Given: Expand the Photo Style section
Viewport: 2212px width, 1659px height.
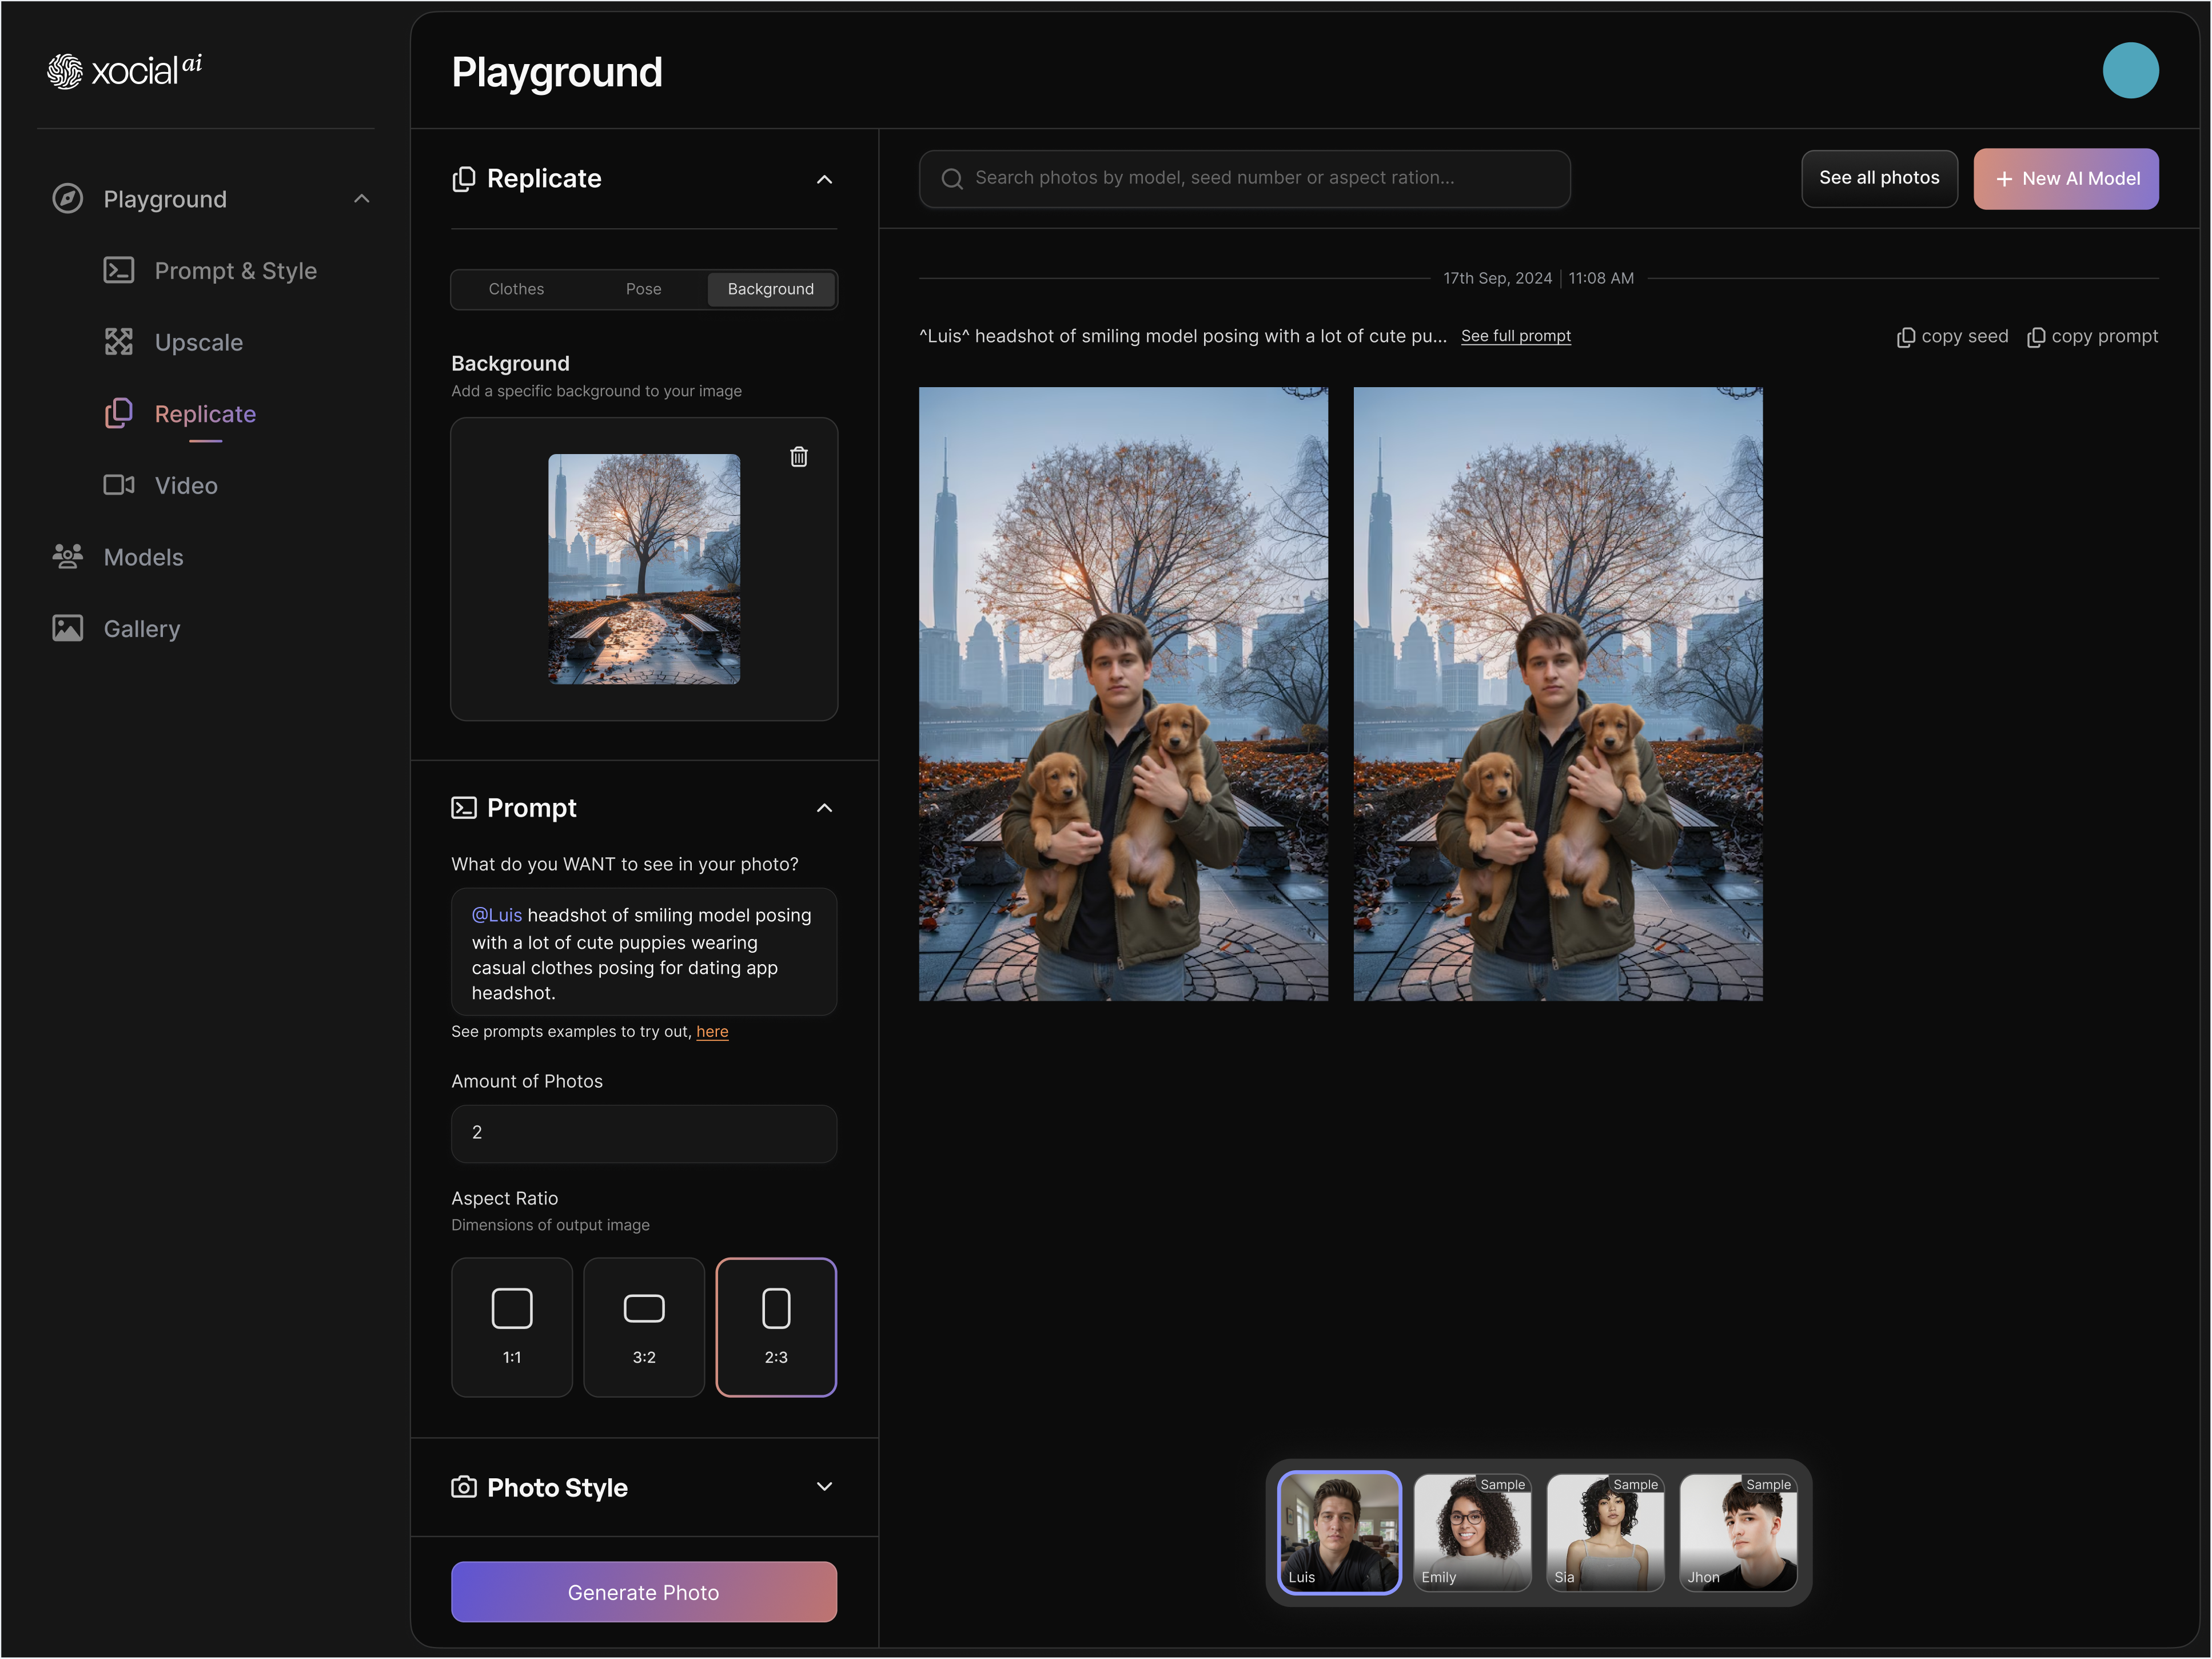Looking at the screenshot, I should click(x=824, y=1487).
